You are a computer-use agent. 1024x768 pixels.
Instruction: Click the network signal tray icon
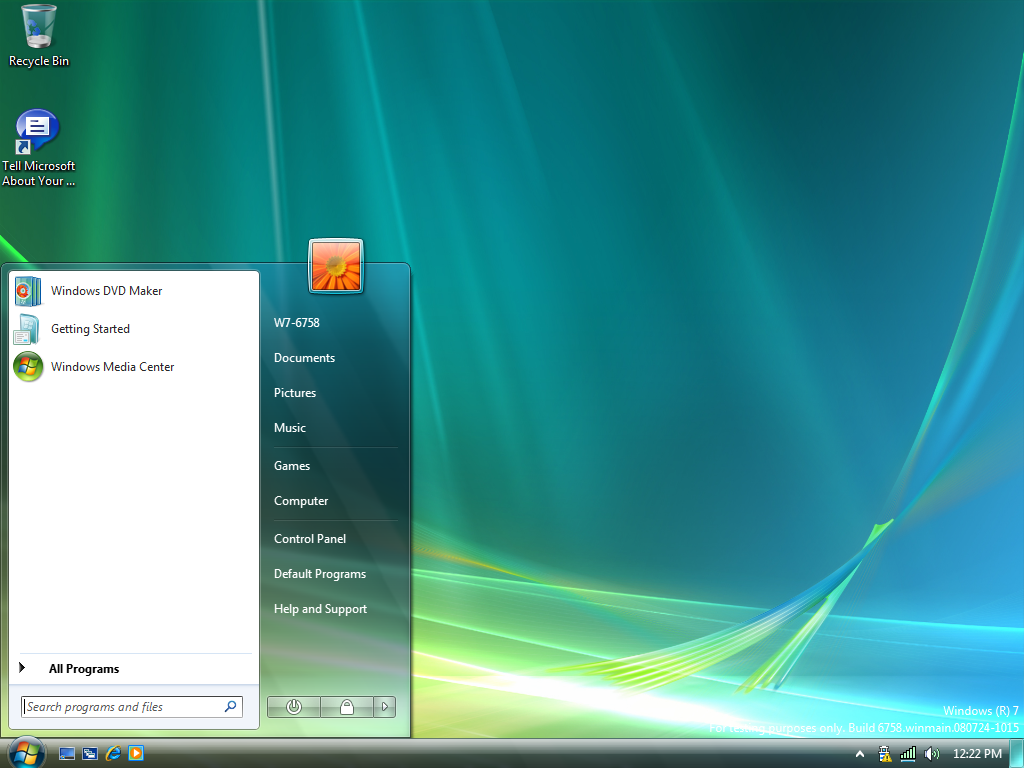908,753
